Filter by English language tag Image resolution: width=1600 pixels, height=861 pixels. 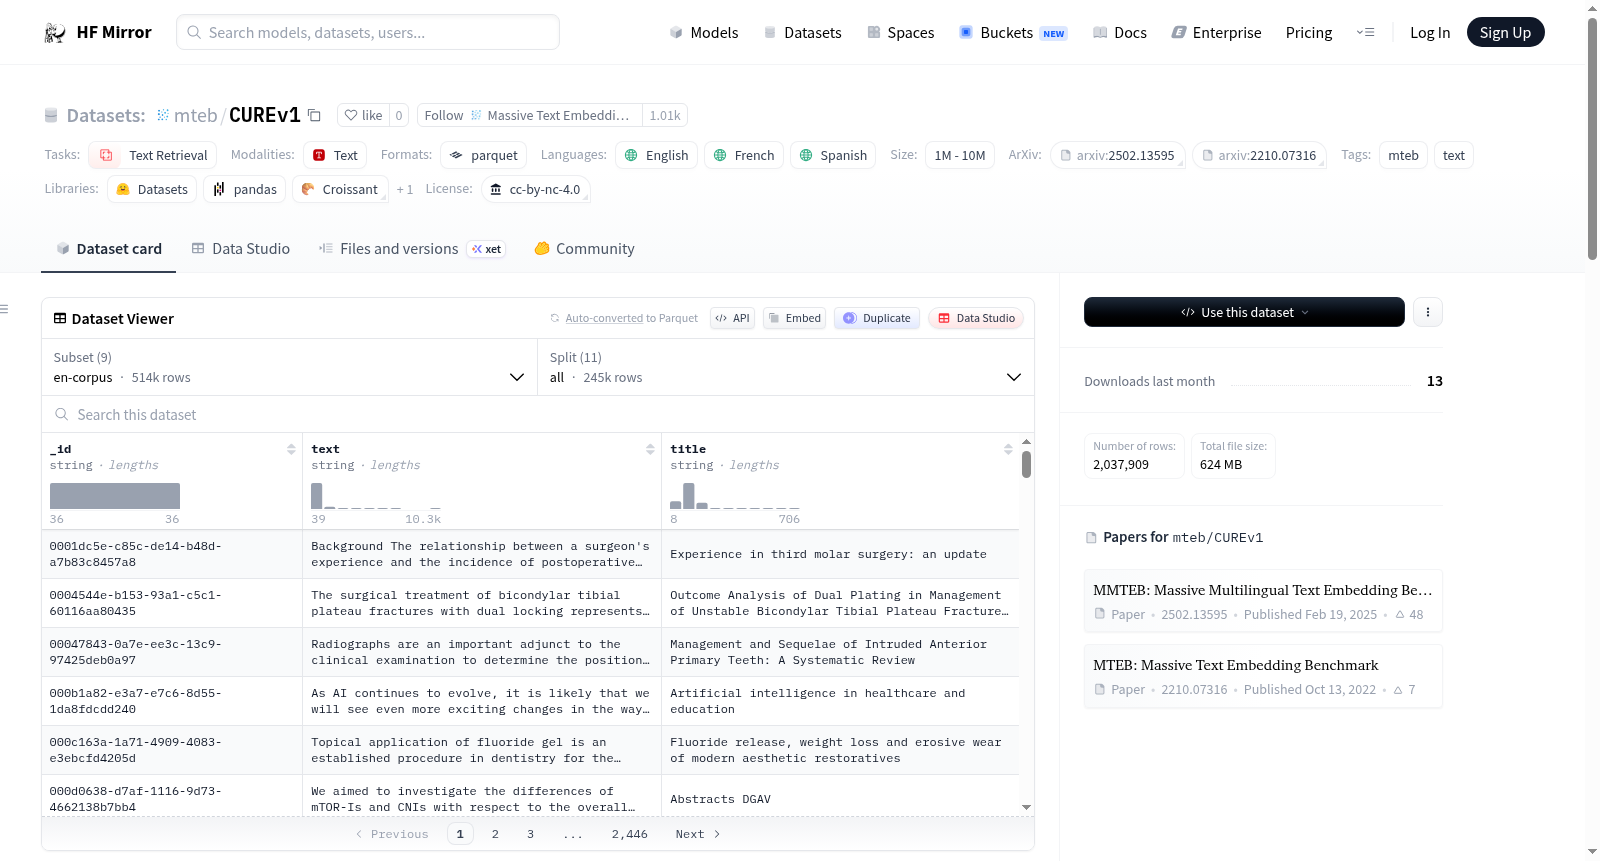tap(656, 155)
